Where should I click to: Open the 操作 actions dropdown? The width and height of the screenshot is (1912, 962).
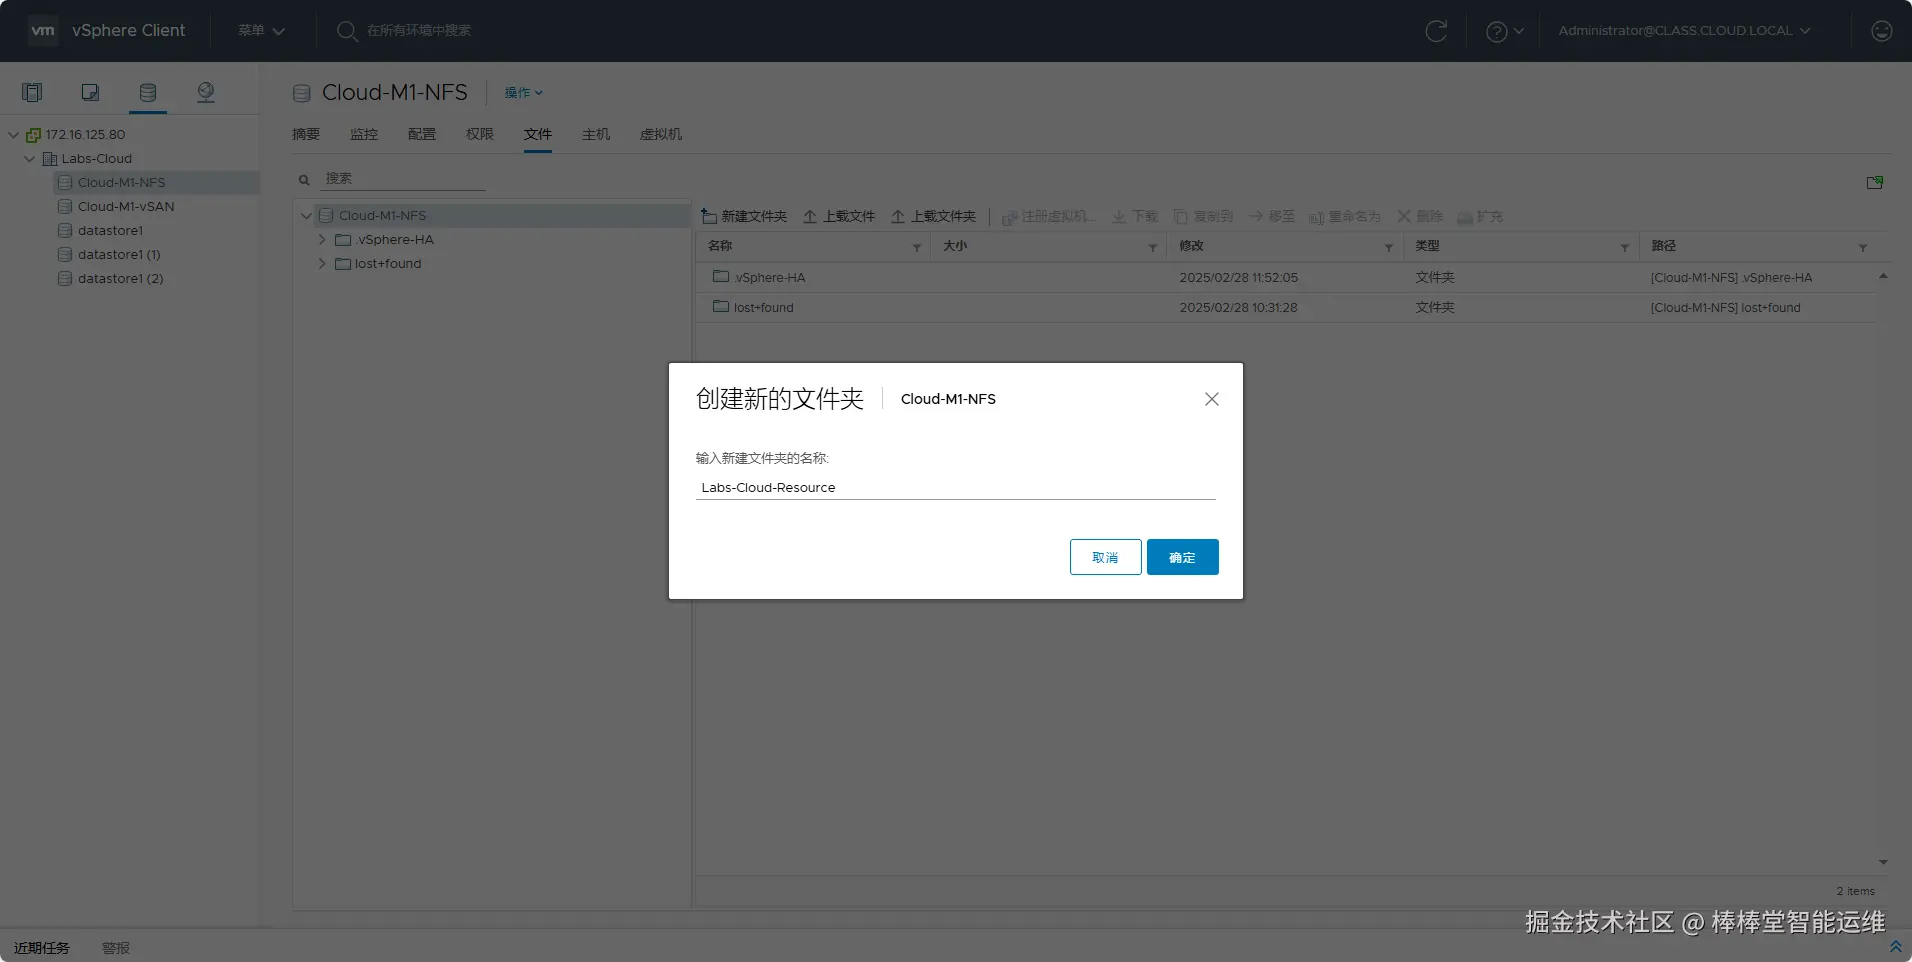point(523,93)
